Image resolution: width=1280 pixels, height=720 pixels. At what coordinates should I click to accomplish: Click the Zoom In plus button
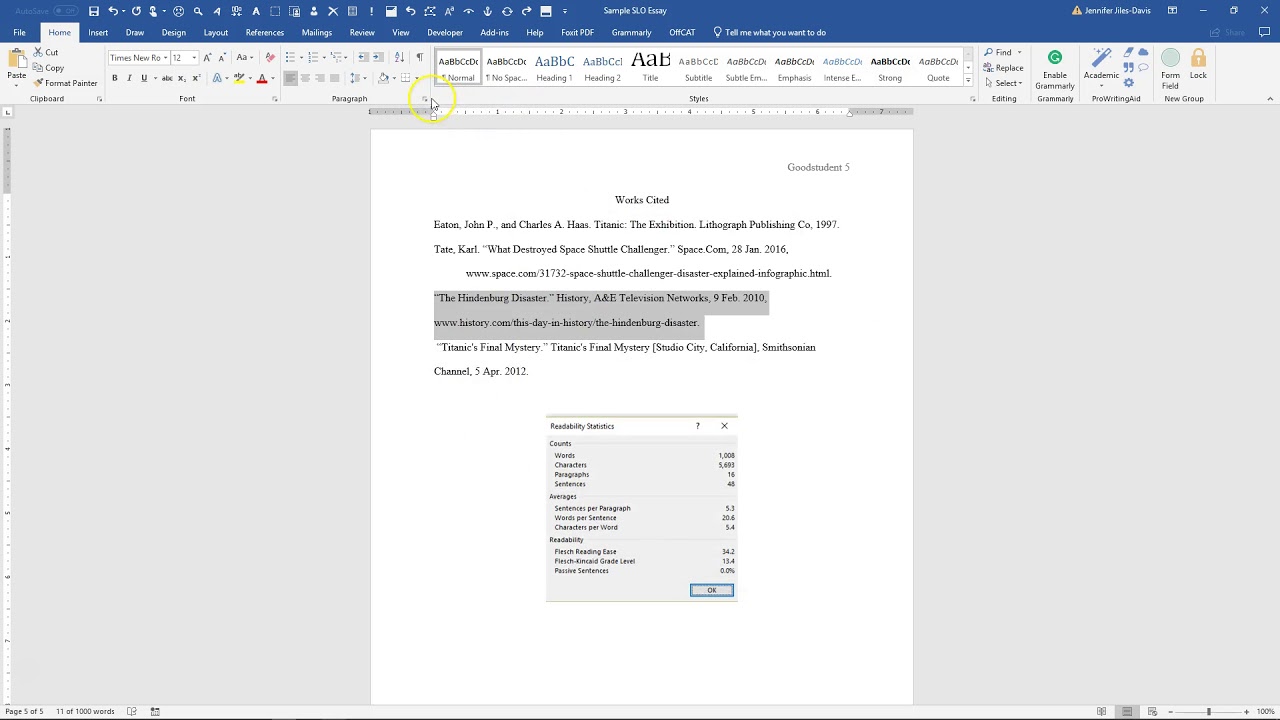1247,711
